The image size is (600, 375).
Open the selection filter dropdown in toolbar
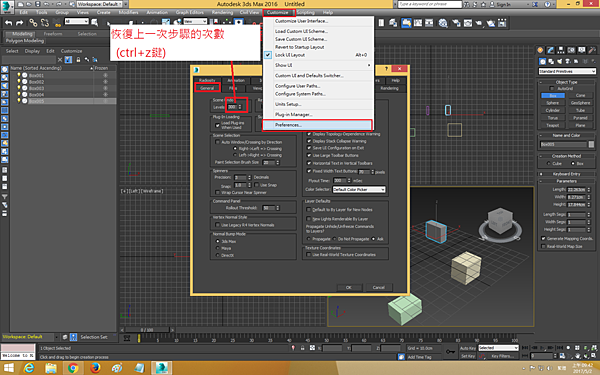point(77,22)
